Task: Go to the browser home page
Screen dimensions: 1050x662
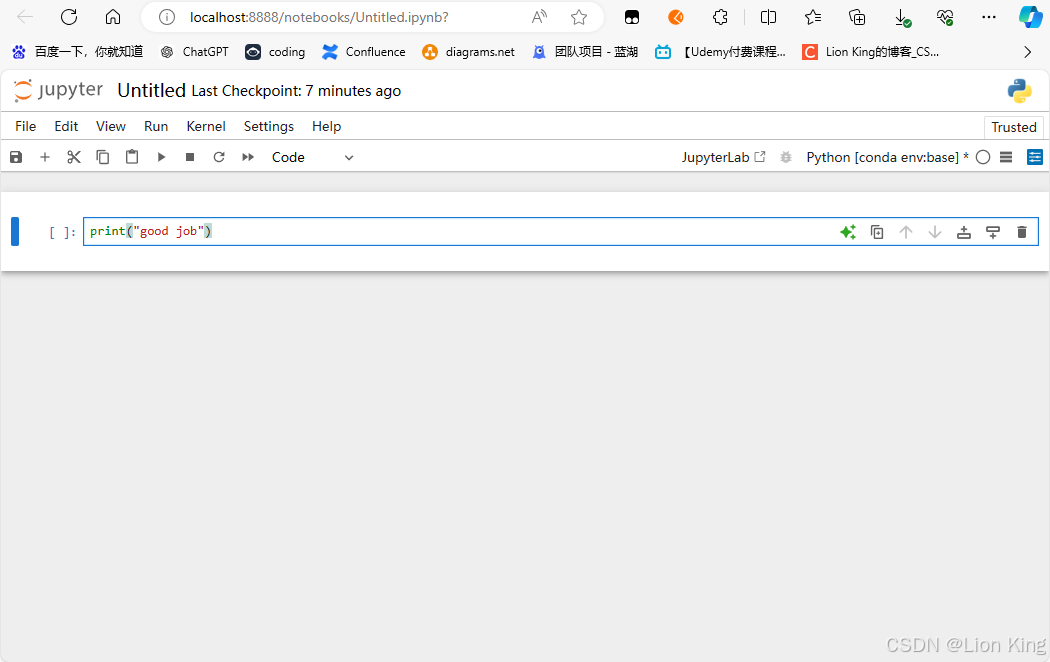Action: pyautogui.click(x=113, y=17)
